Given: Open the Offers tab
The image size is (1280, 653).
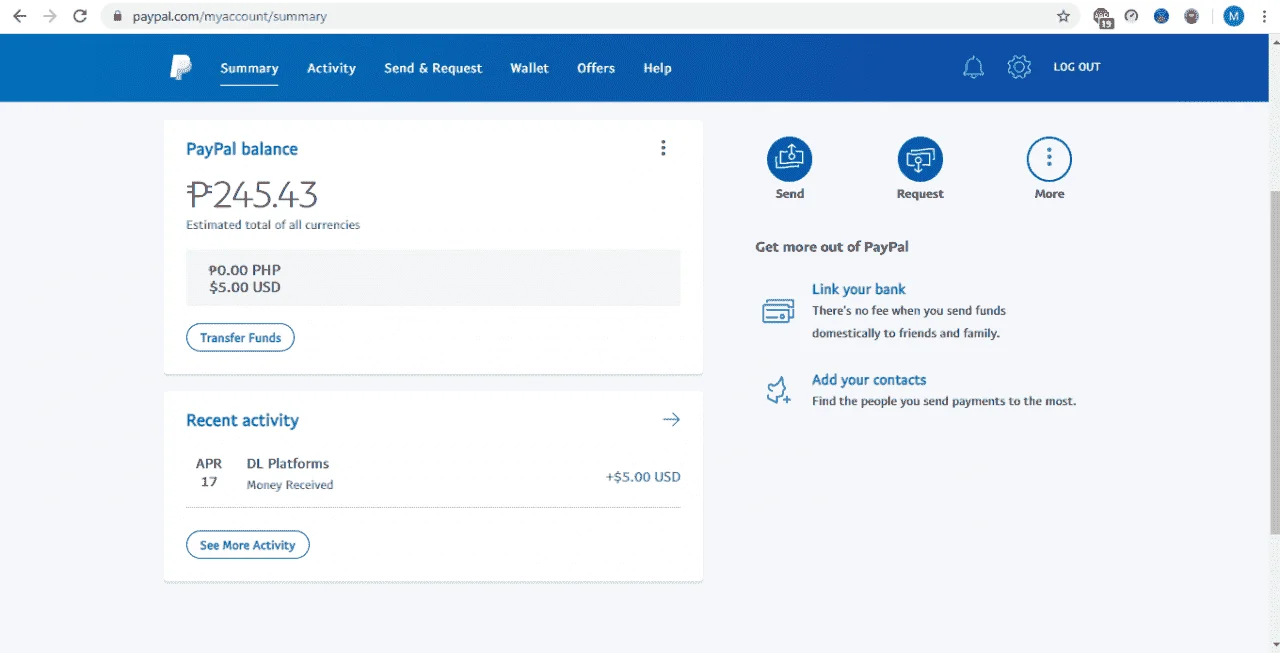Looking at the screenshot, I should [x=596, y=68].
